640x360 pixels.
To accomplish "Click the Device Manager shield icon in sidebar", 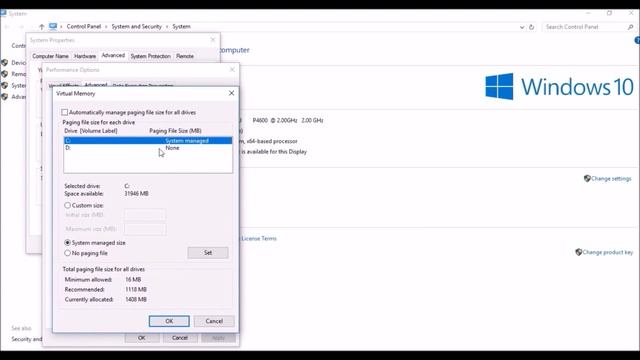I will (4, 62).
